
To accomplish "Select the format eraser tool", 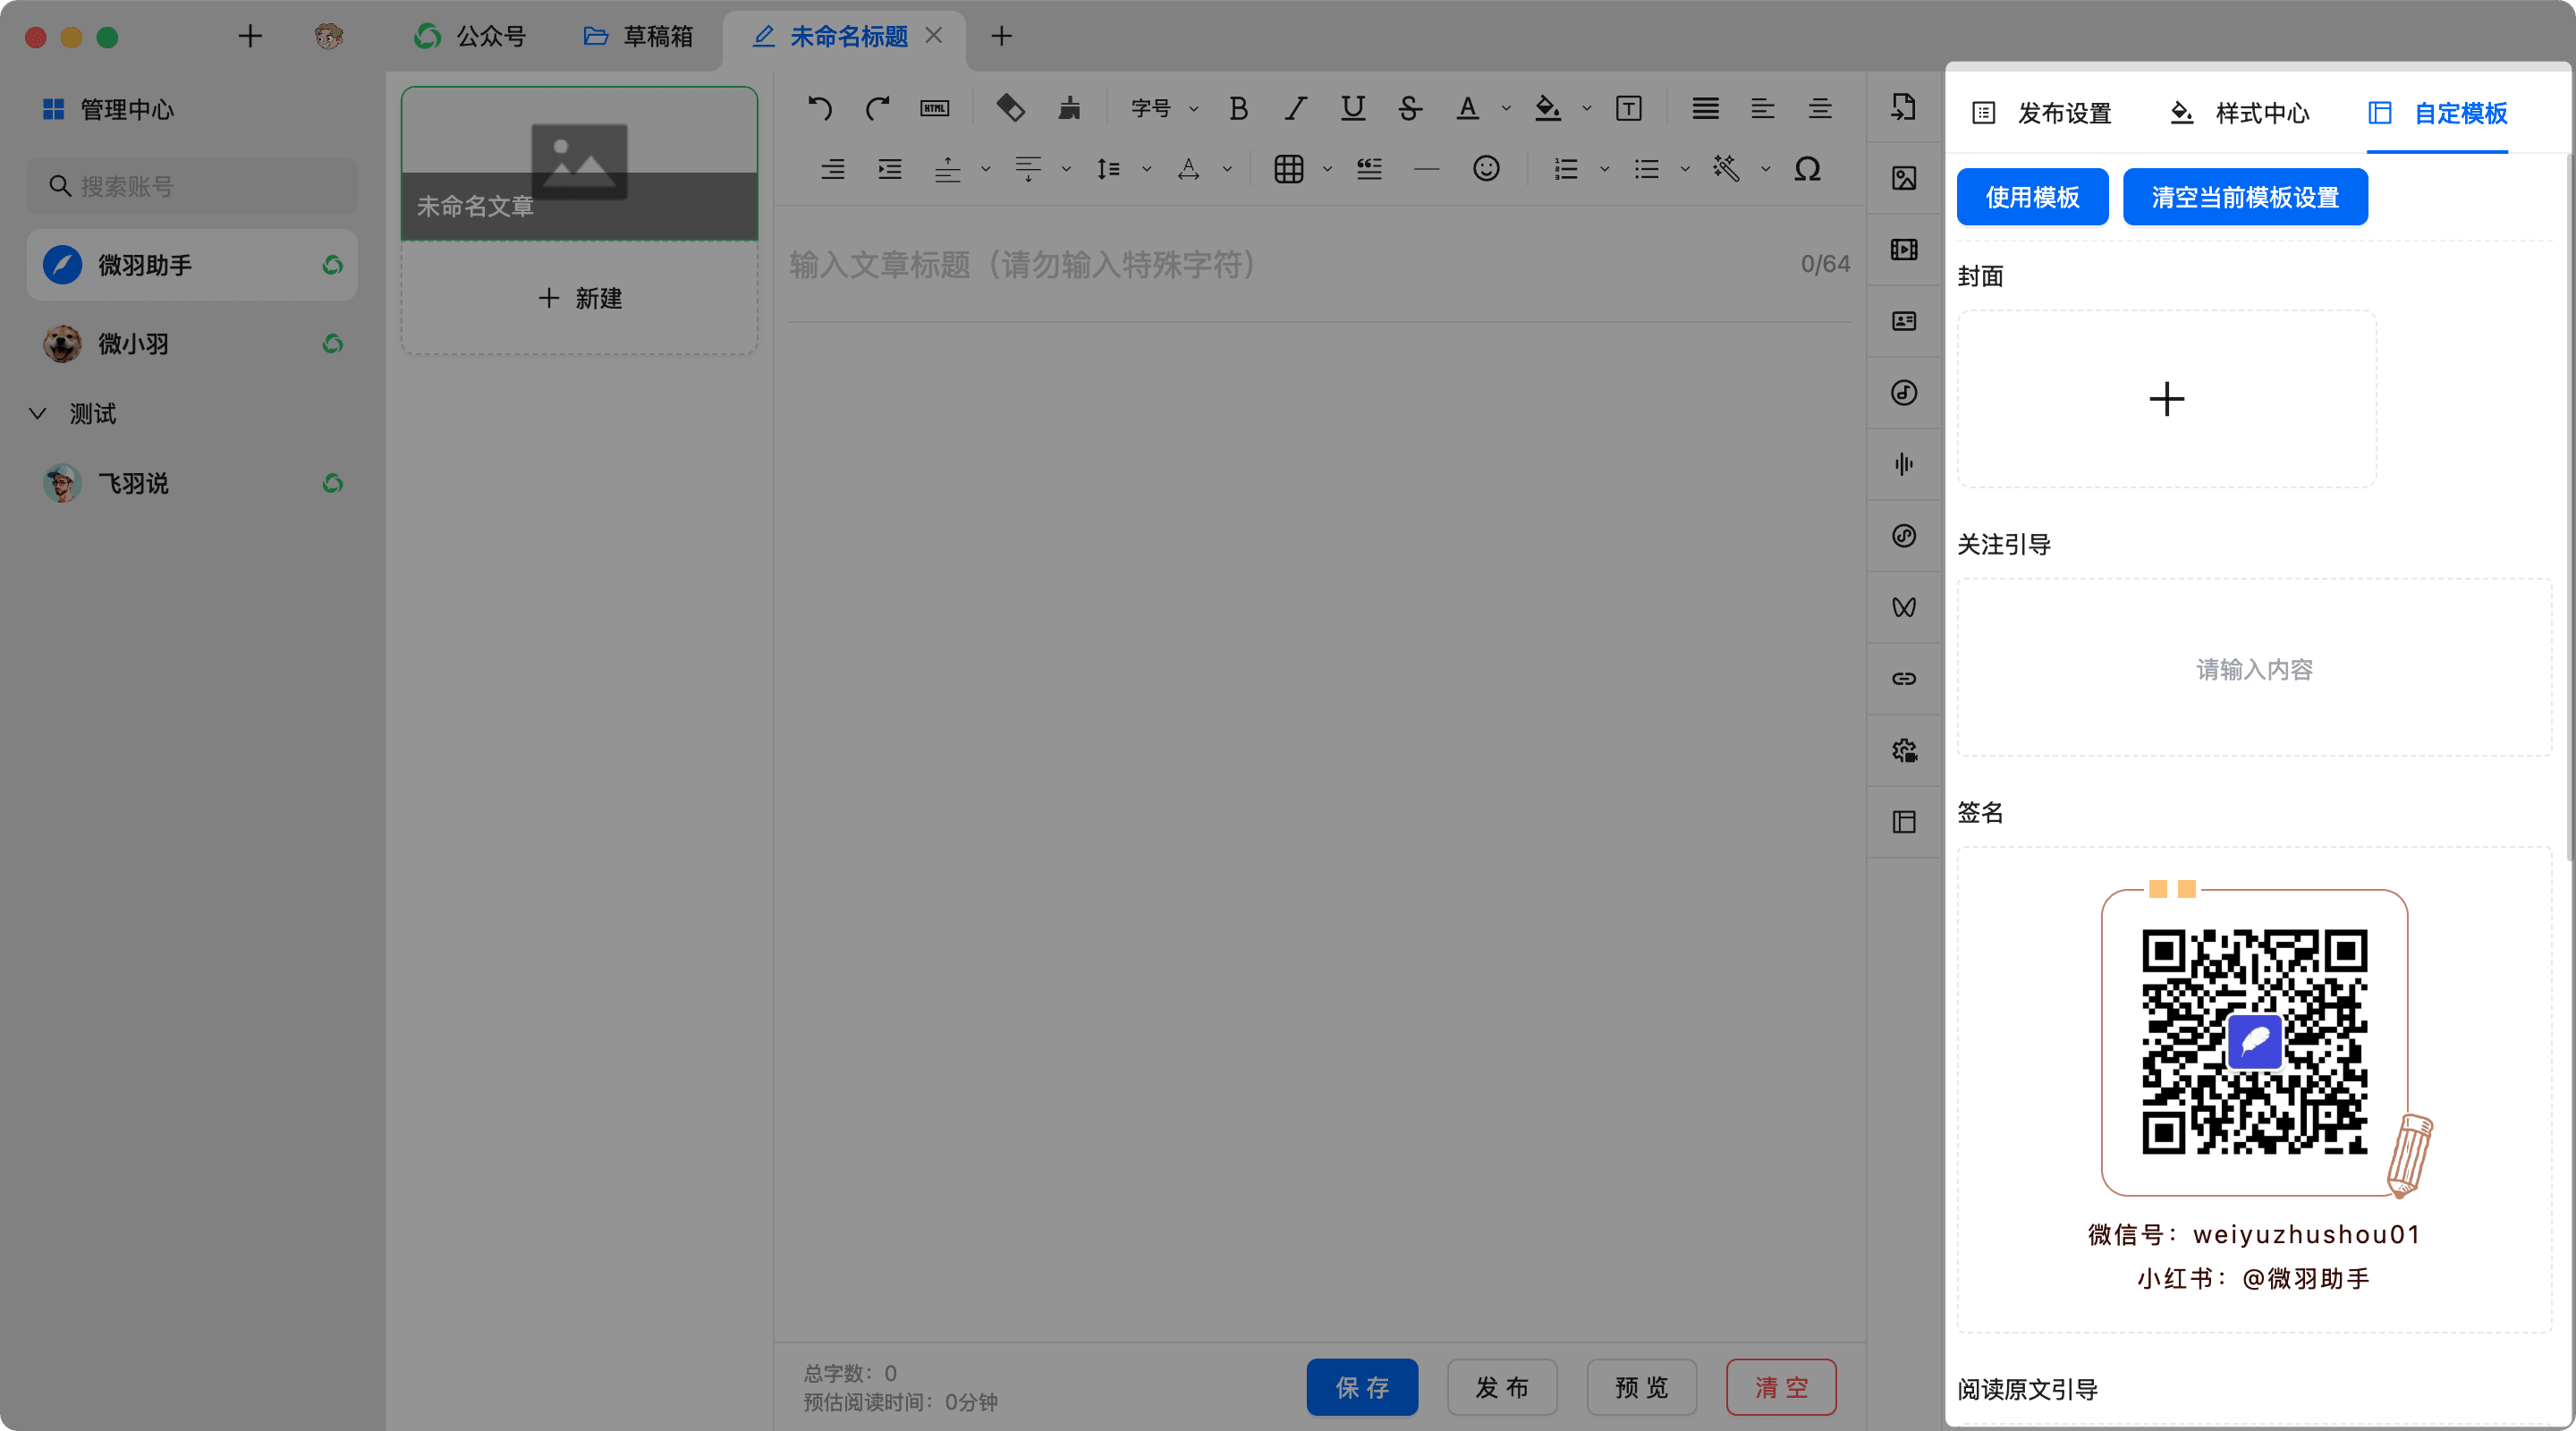I will pos(1010,108).
